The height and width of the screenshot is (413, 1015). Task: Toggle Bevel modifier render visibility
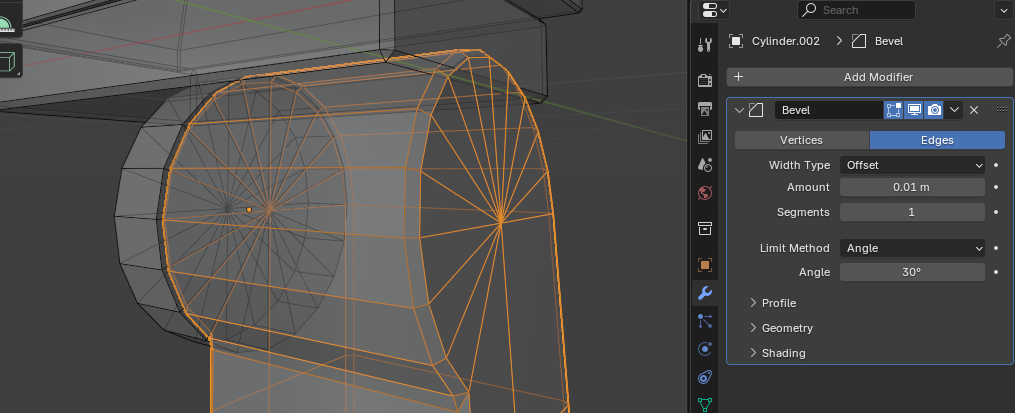(x=934, y=110)
